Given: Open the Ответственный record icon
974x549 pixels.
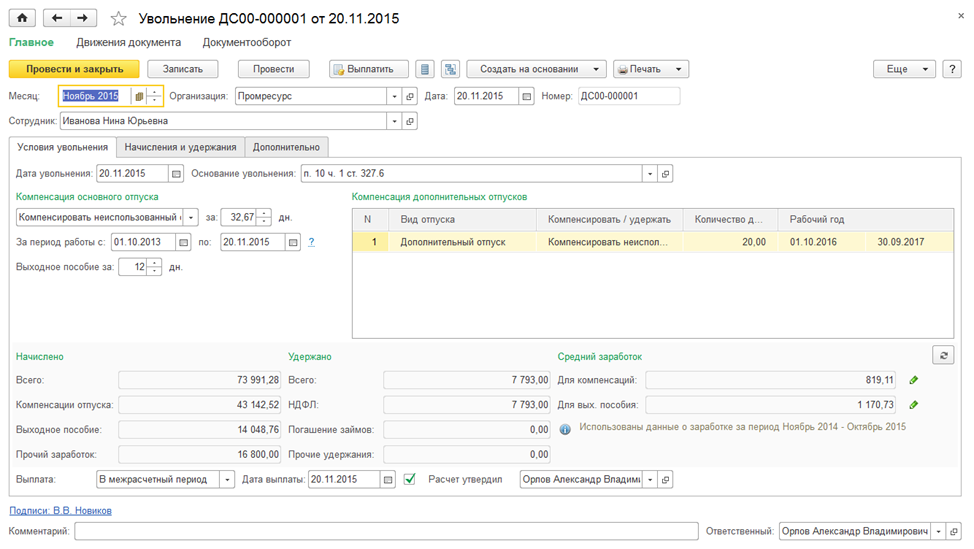Looking at the screenshot, I should (x=954, y=532).
